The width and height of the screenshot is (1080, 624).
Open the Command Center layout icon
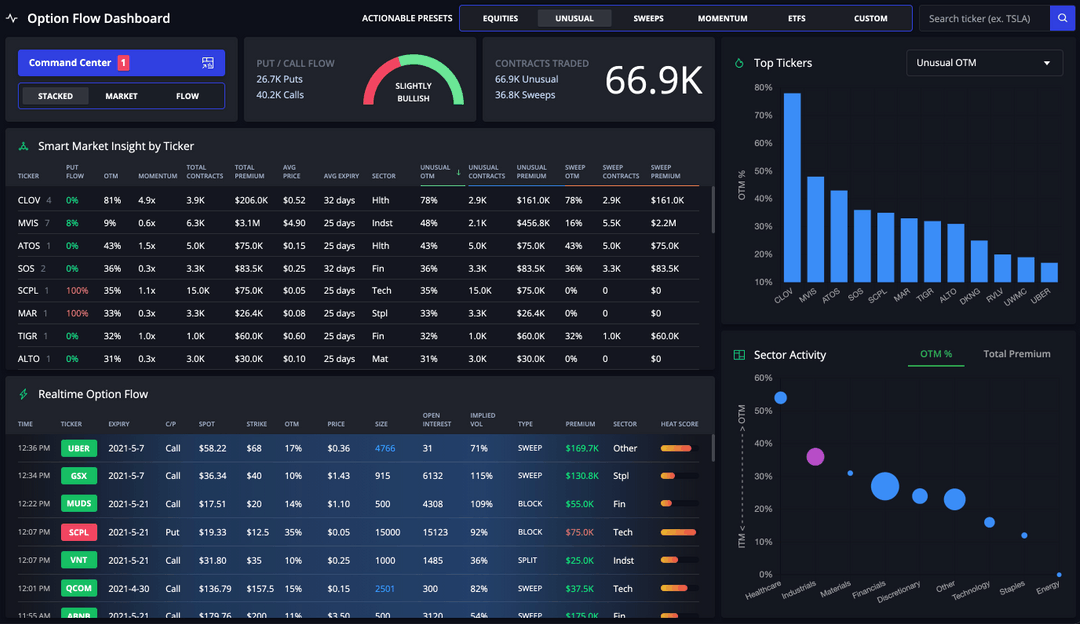tap(207, 63)
